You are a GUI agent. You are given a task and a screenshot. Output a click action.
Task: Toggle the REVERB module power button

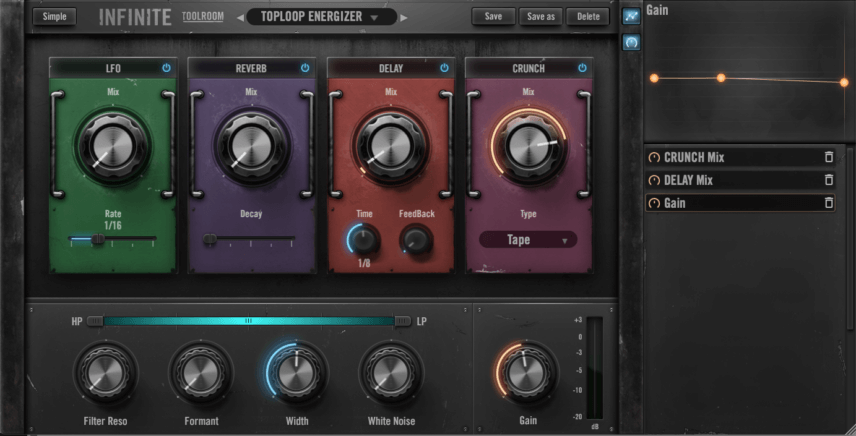click(305, 68)
